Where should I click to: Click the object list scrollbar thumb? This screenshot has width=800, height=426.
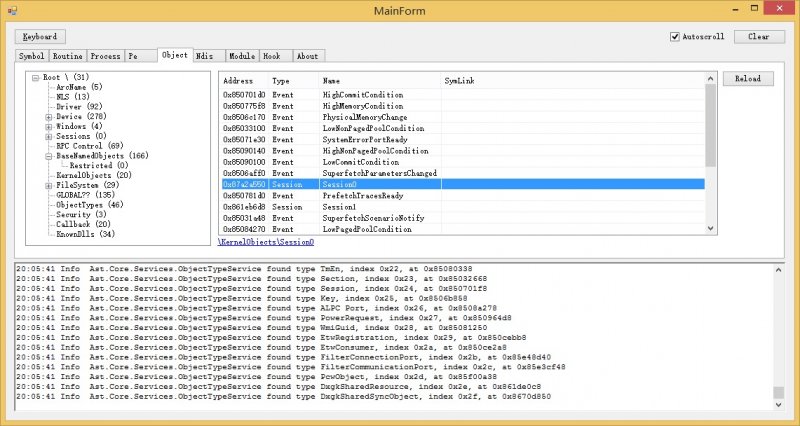(x=710, y=126)
